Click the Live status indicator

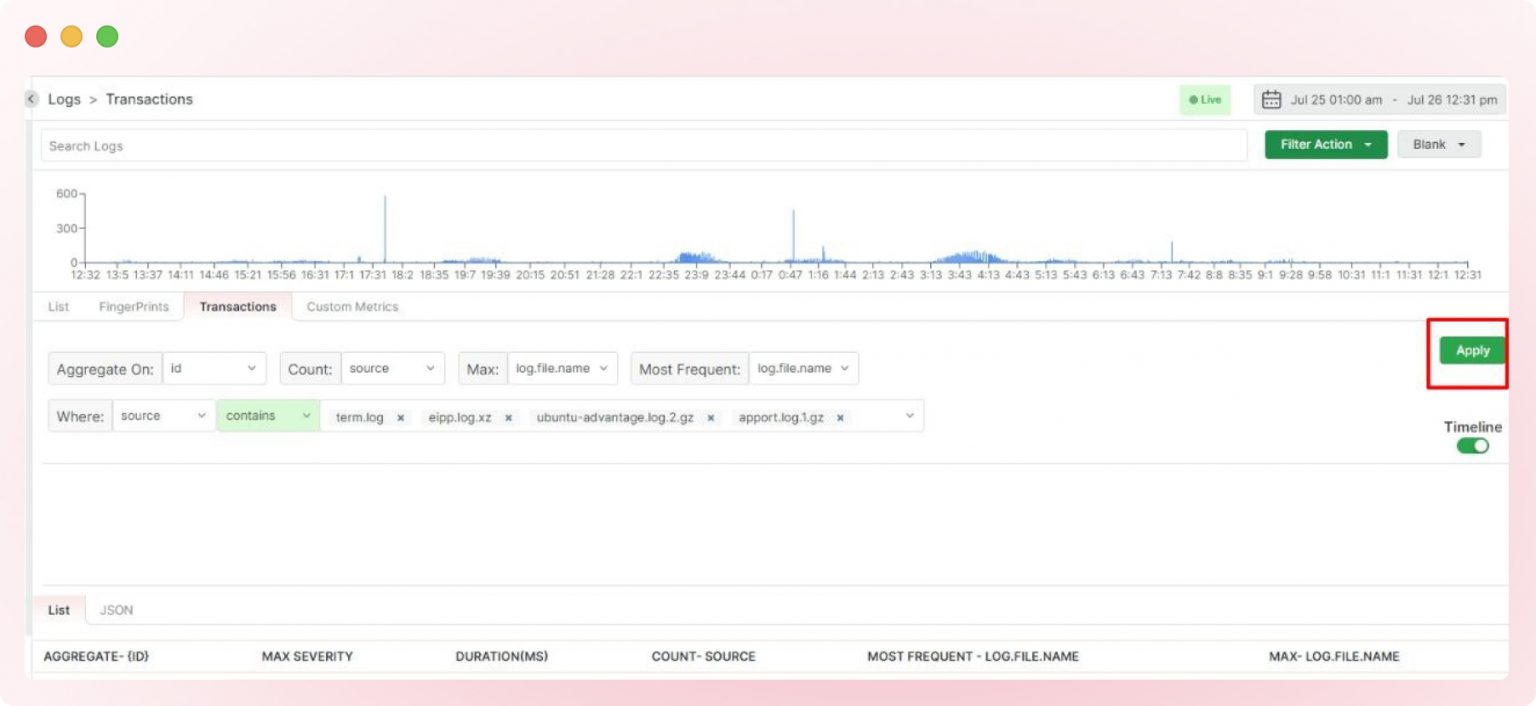point(1203,99)
